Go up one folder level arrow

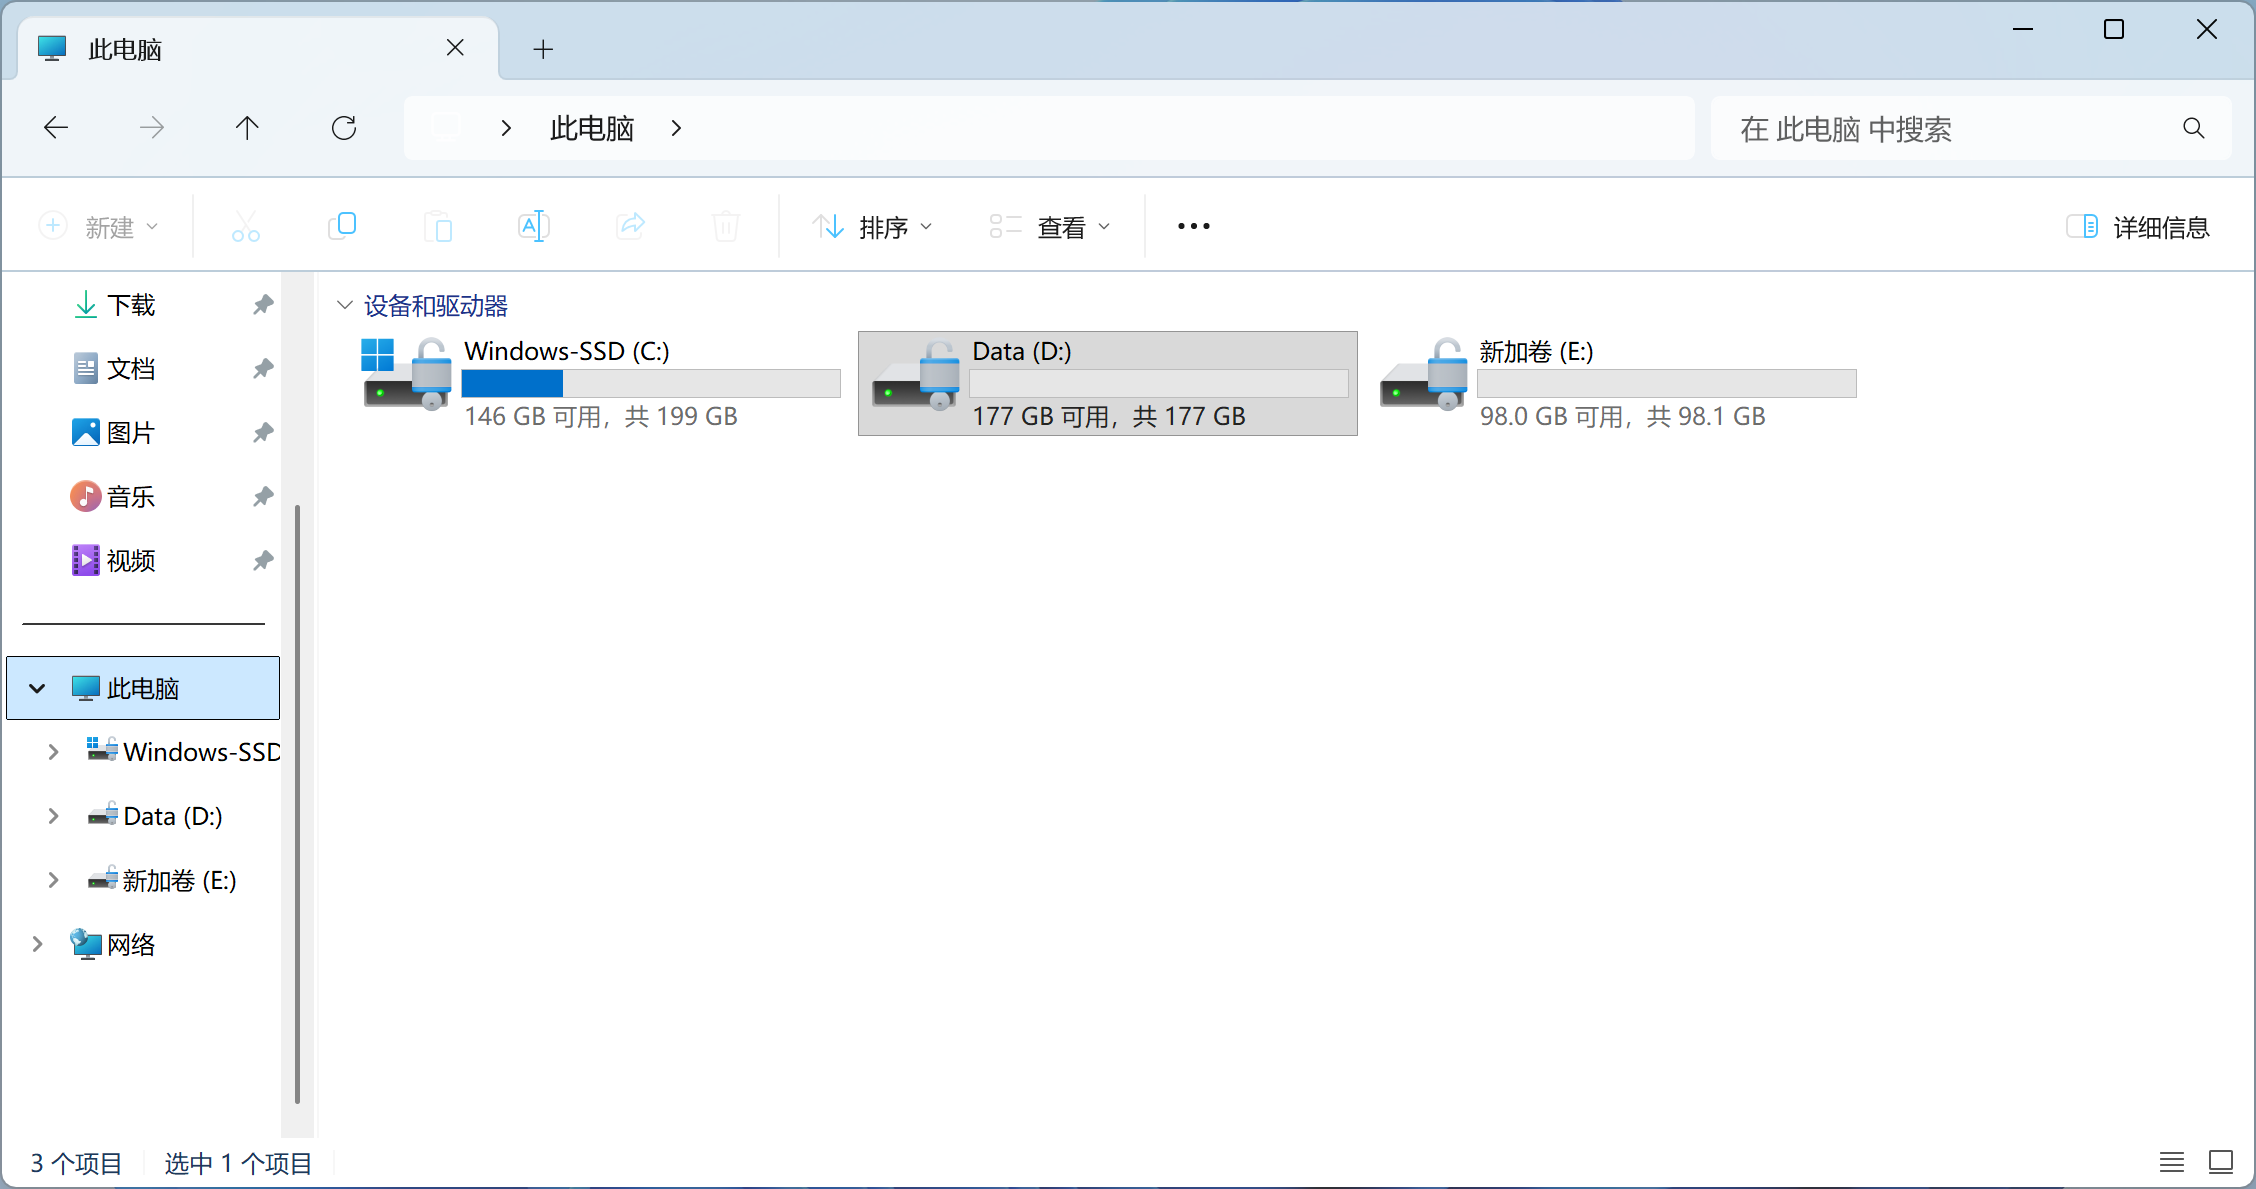coord(247,128)
